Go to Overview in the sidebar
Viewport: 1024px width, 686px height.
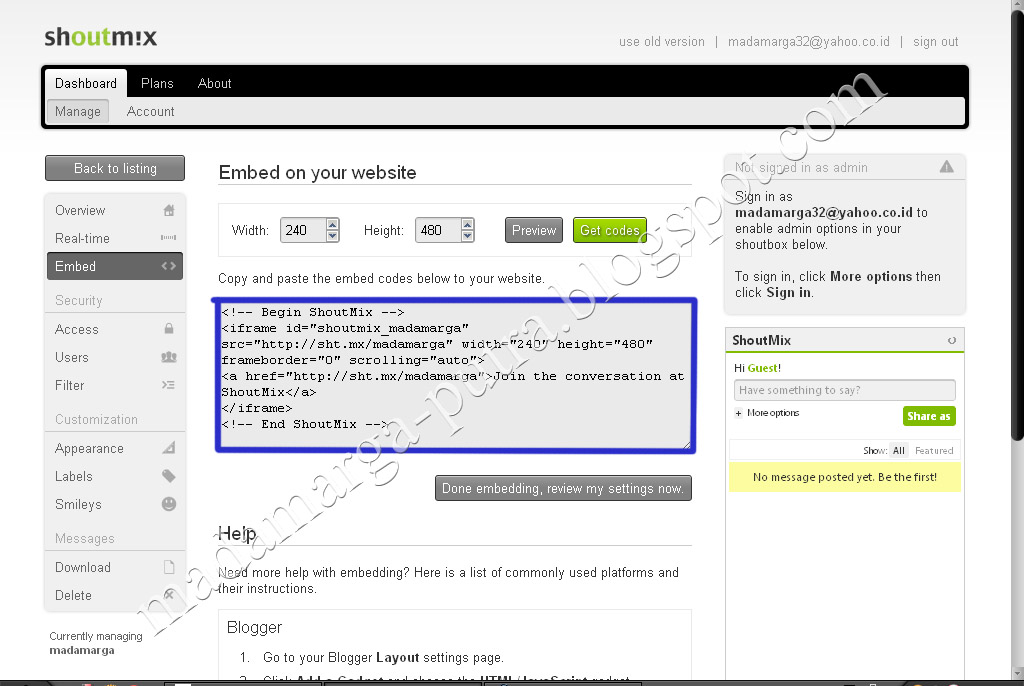(115, 210)
